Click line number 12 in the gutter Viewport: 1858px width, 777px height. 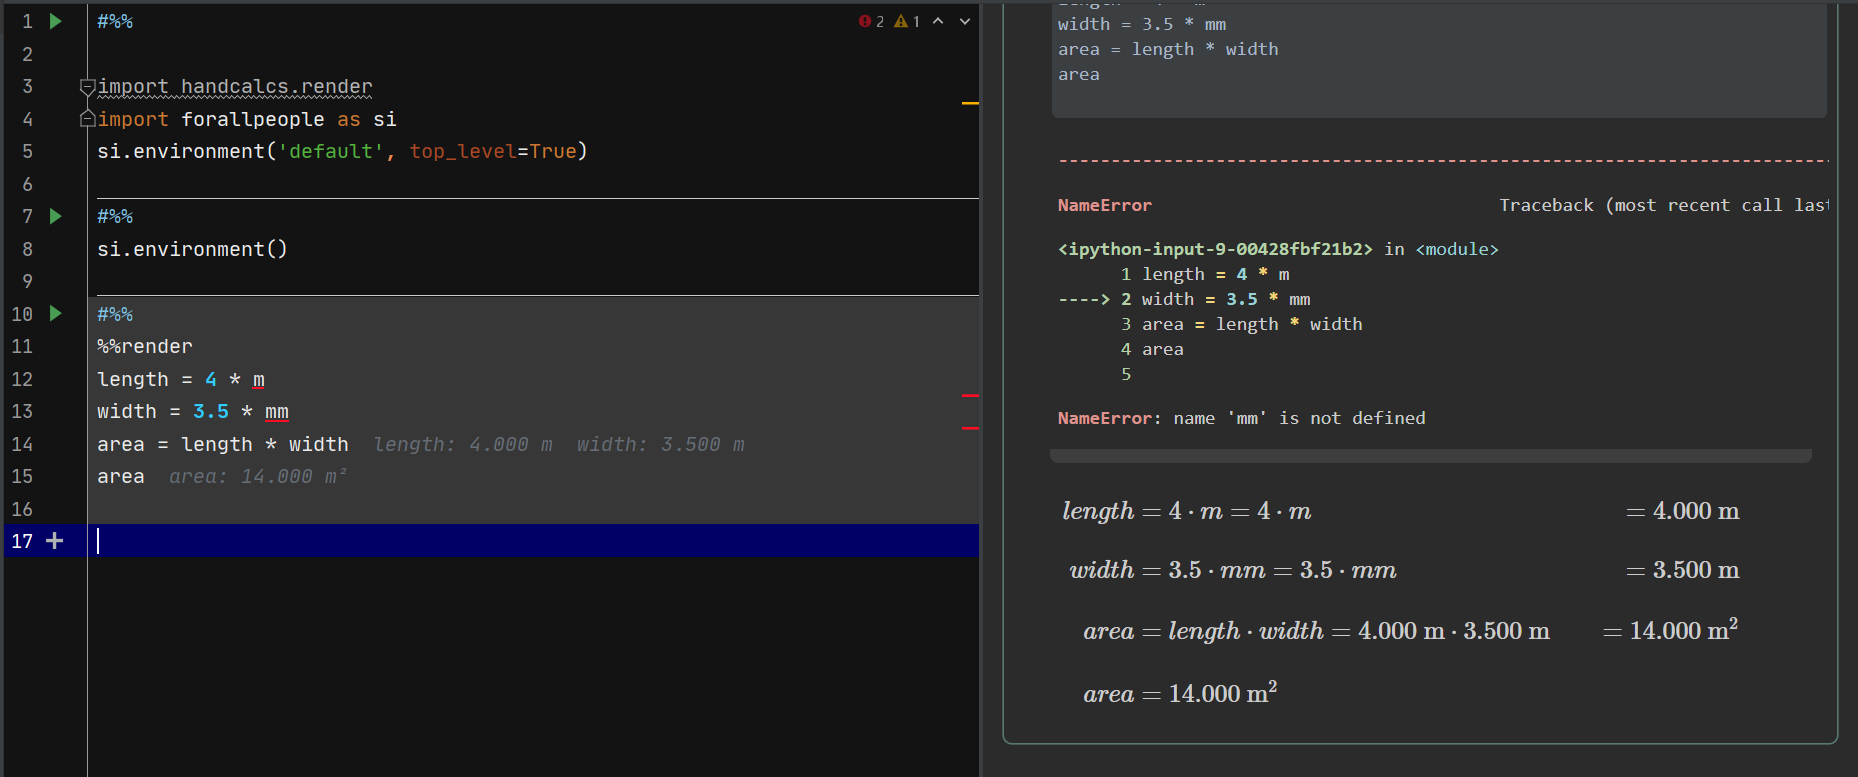click(x=22, y=380)
